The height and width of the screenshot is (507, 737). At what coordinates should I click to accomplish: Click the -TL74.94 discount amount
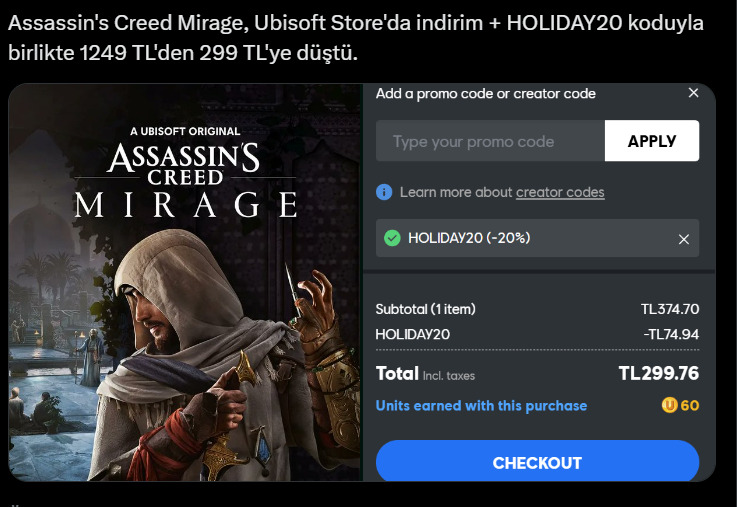[671, 334]
